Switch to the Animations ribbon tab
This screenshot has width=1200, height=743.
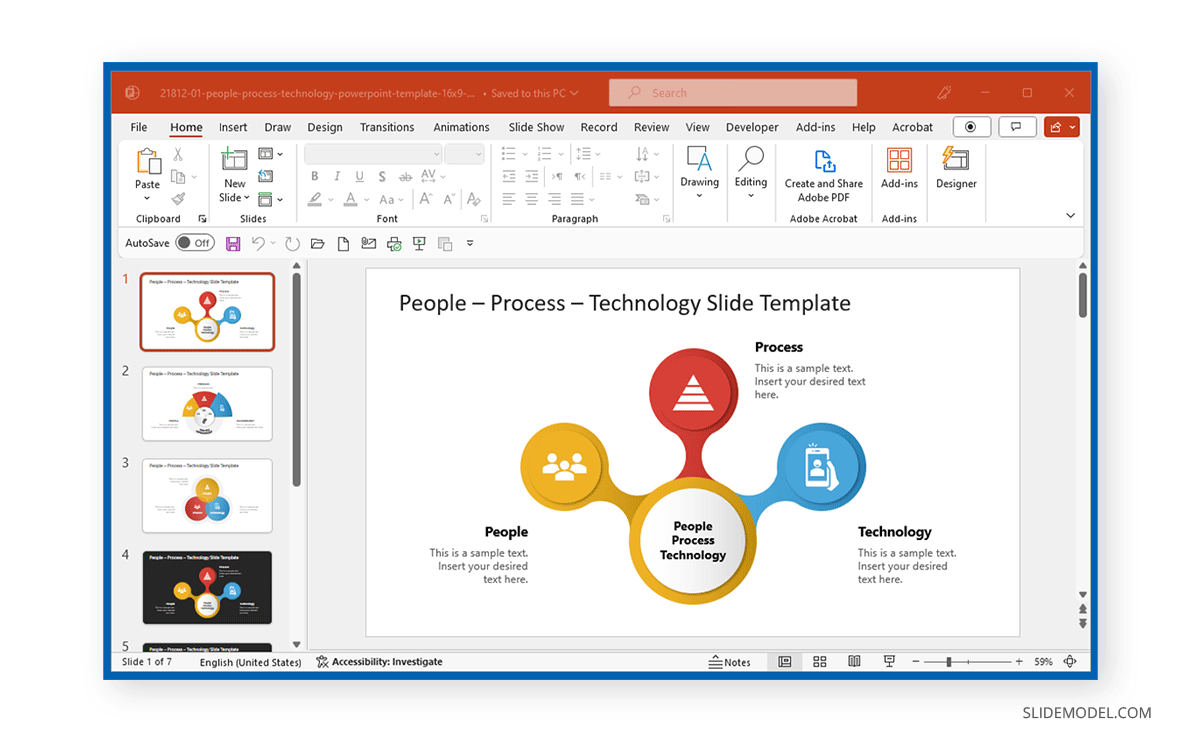point(461,127)
